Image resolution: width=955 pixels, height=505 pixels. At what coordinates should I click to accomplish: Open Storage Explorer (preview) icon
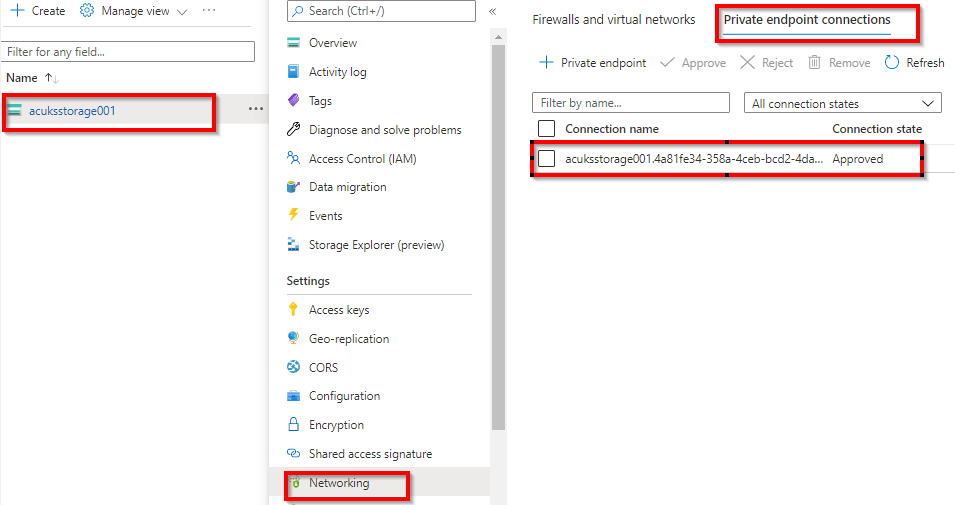293,244
